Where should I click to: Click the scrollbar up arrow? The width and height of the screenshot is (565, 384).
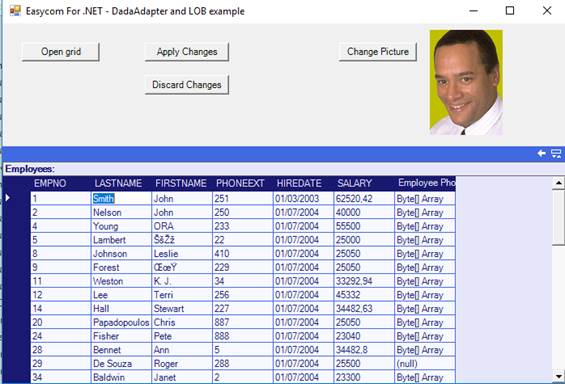coord(558,183)
